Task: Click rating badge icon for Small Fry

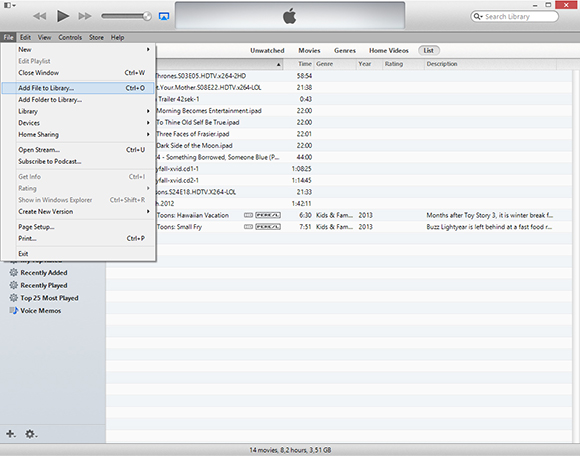Action: [268, 227]
